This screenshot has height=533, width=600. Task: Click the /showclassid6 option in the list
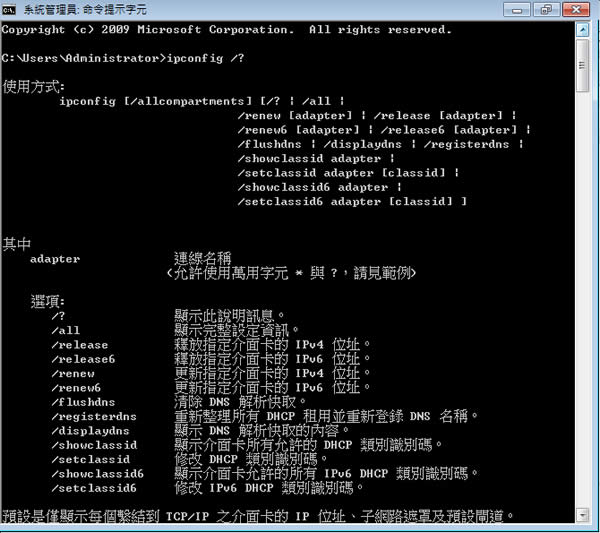click(98, 474)
